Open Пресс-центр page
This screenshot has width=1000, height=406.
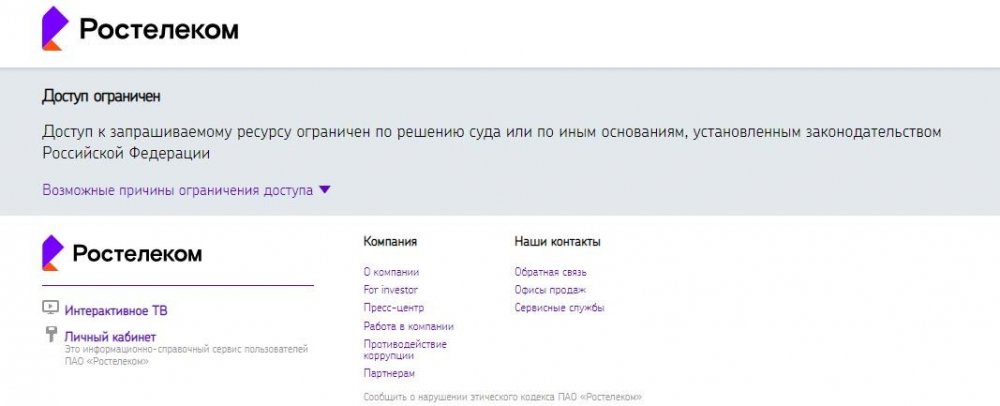[x=394, y=308]
